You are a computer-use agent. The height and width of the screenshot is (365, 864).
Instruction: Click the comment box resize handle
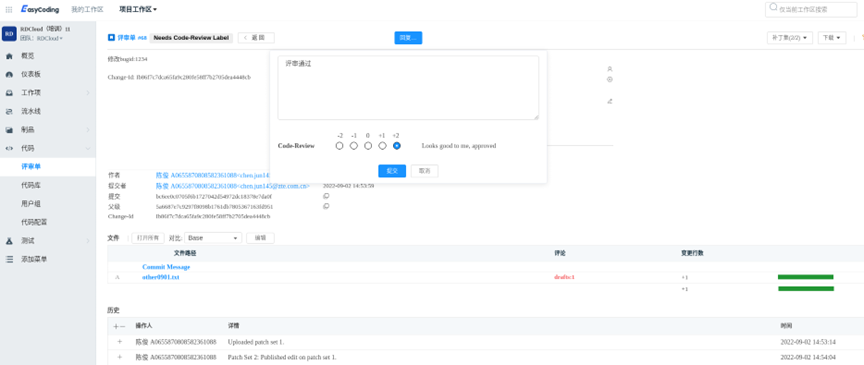click(x=536, y=117)
